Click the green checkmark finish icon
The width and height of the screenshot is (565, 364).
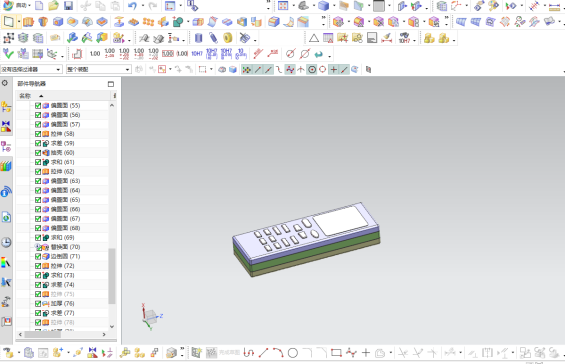[x=8, y=54]
